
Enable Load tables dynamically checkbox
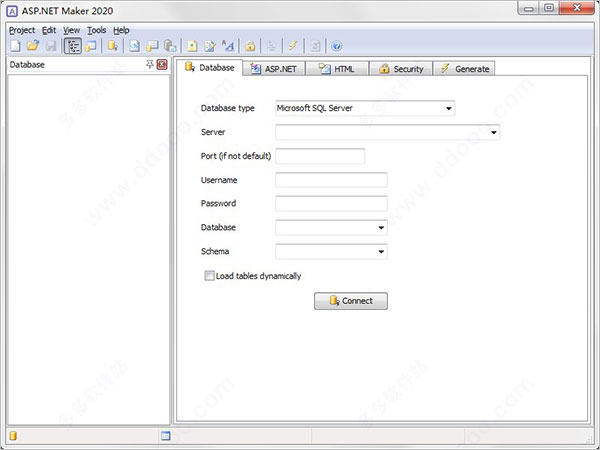tap(209, 276)
